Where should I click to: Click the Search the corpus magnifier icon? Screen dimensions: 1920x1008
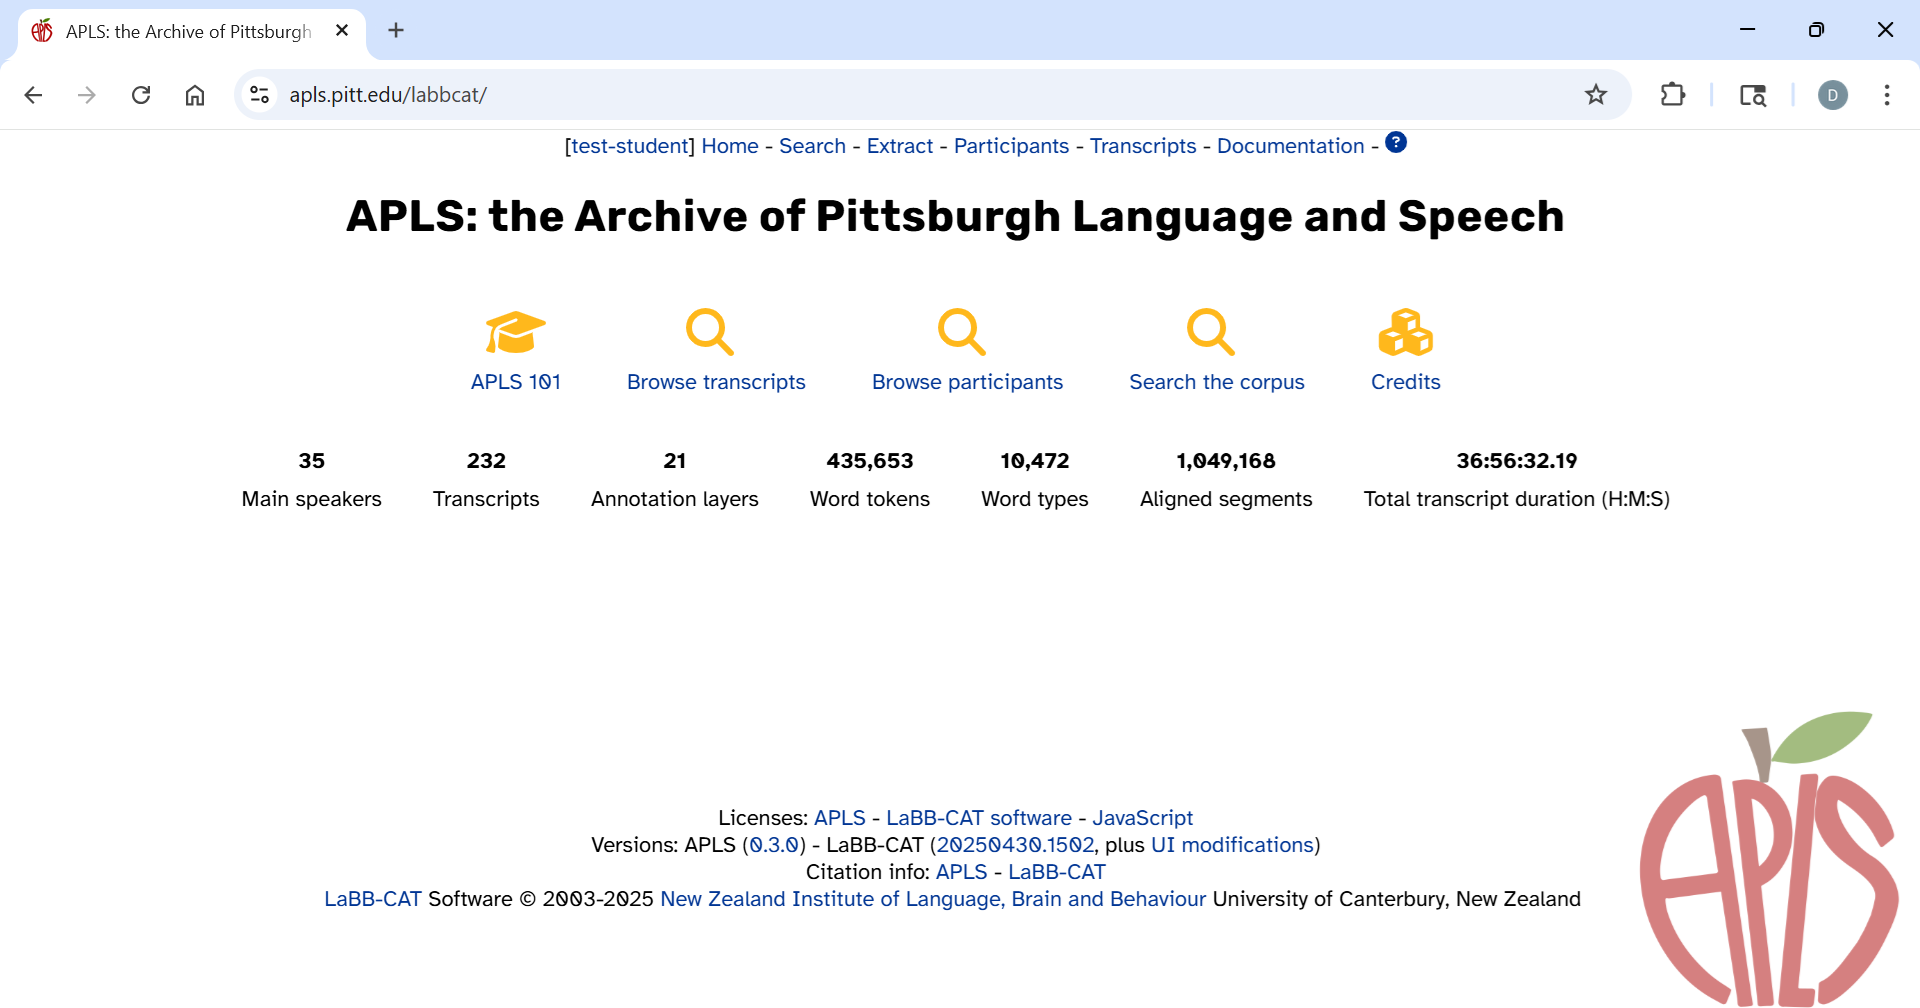pyautogui.click(x=1211, y=332)
